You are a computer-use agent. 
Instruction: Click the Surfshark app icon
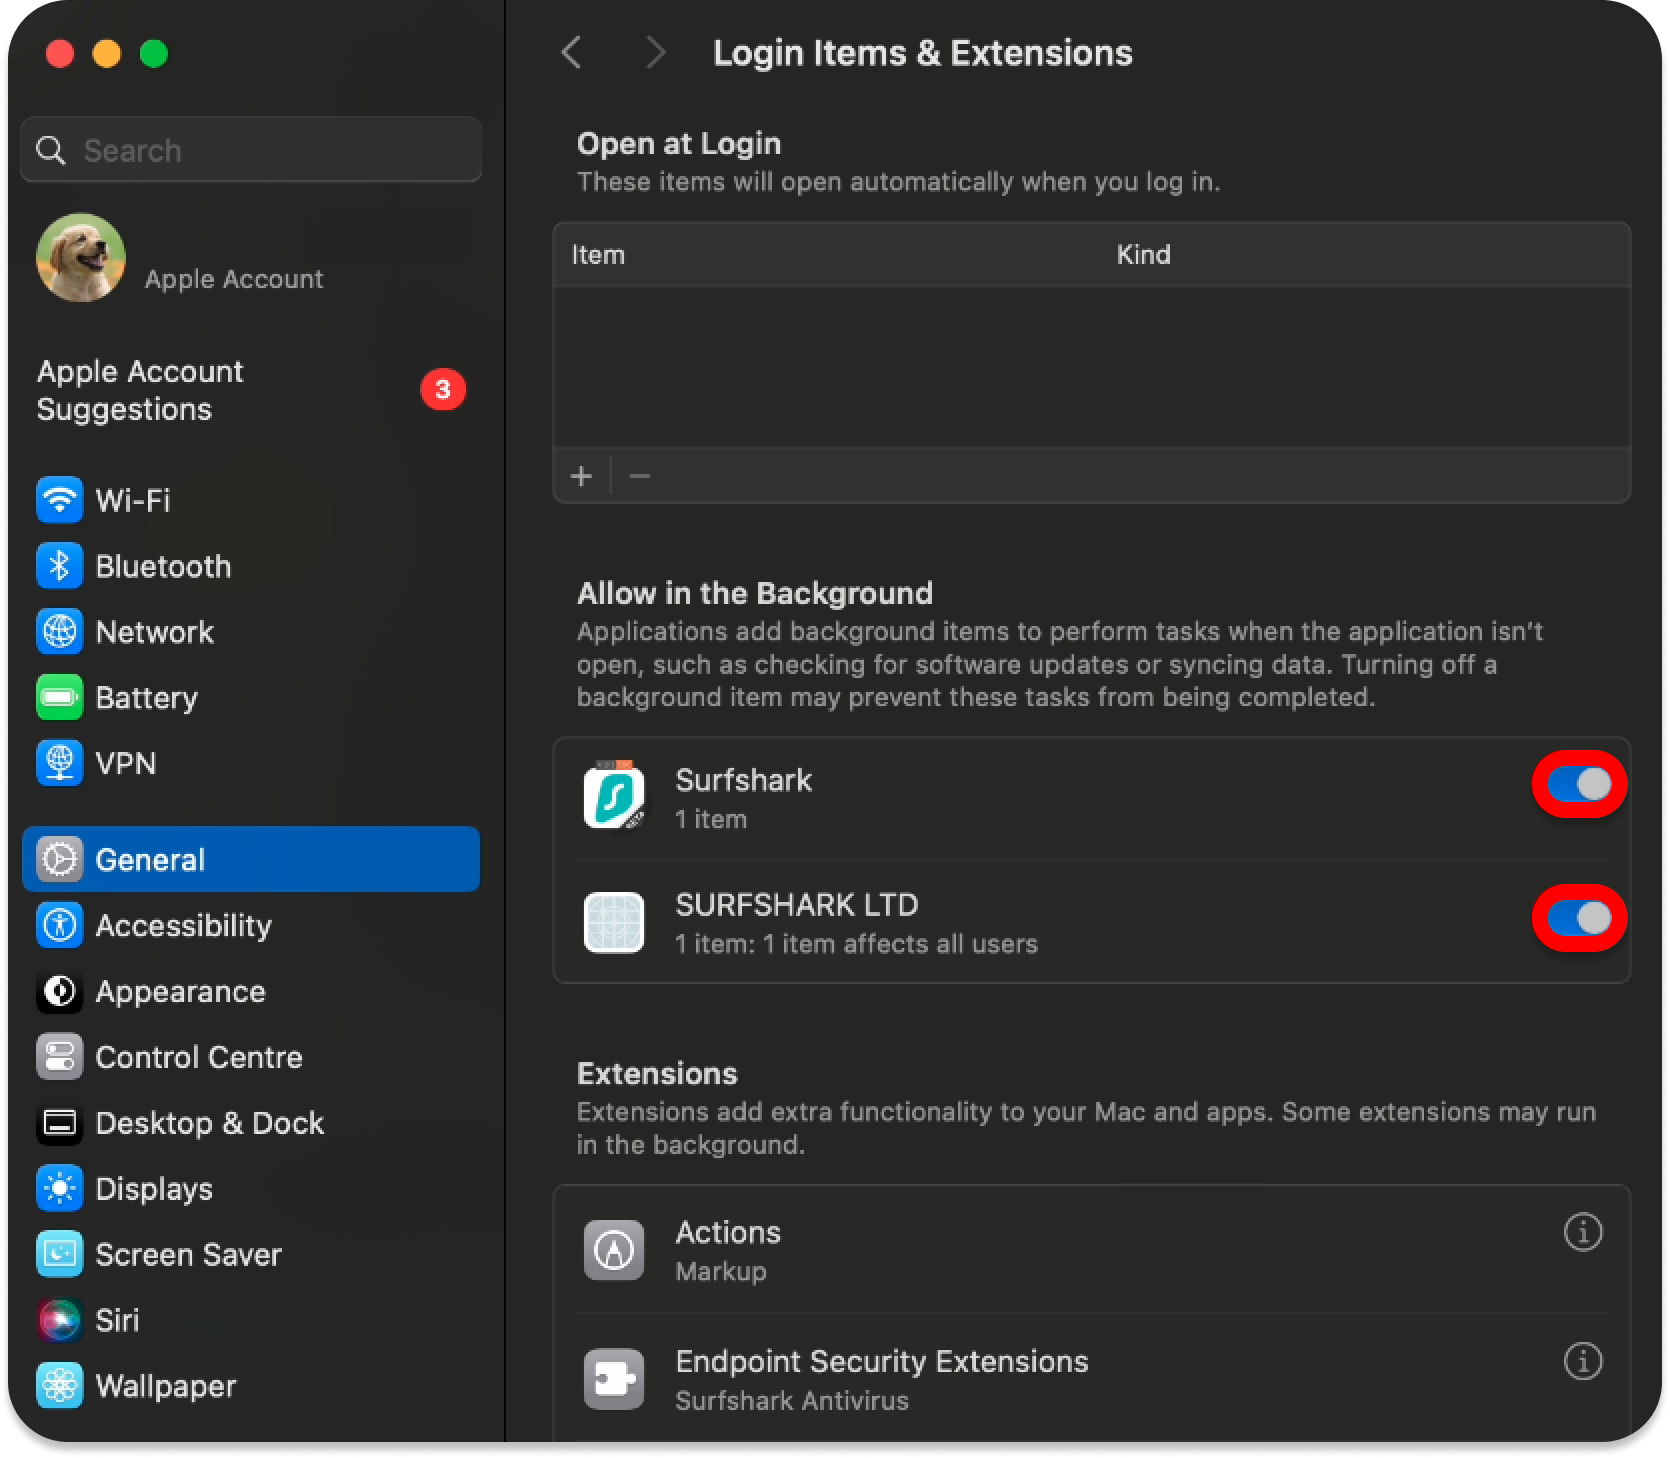614,796
